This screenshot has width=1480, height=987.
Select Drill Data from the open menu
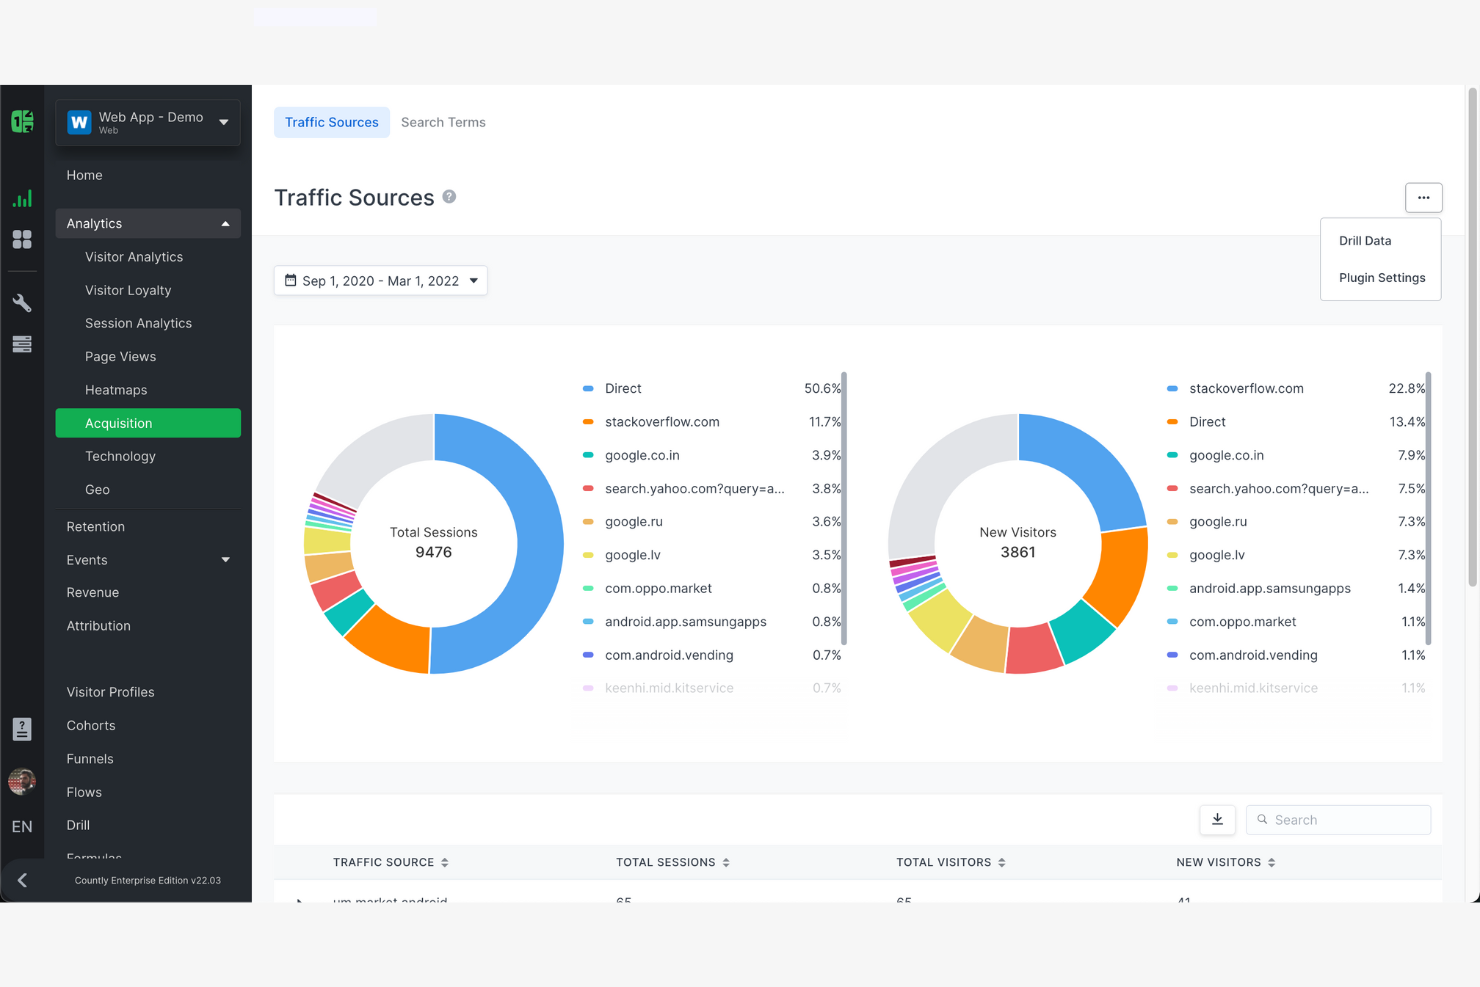coord(1365,240)
